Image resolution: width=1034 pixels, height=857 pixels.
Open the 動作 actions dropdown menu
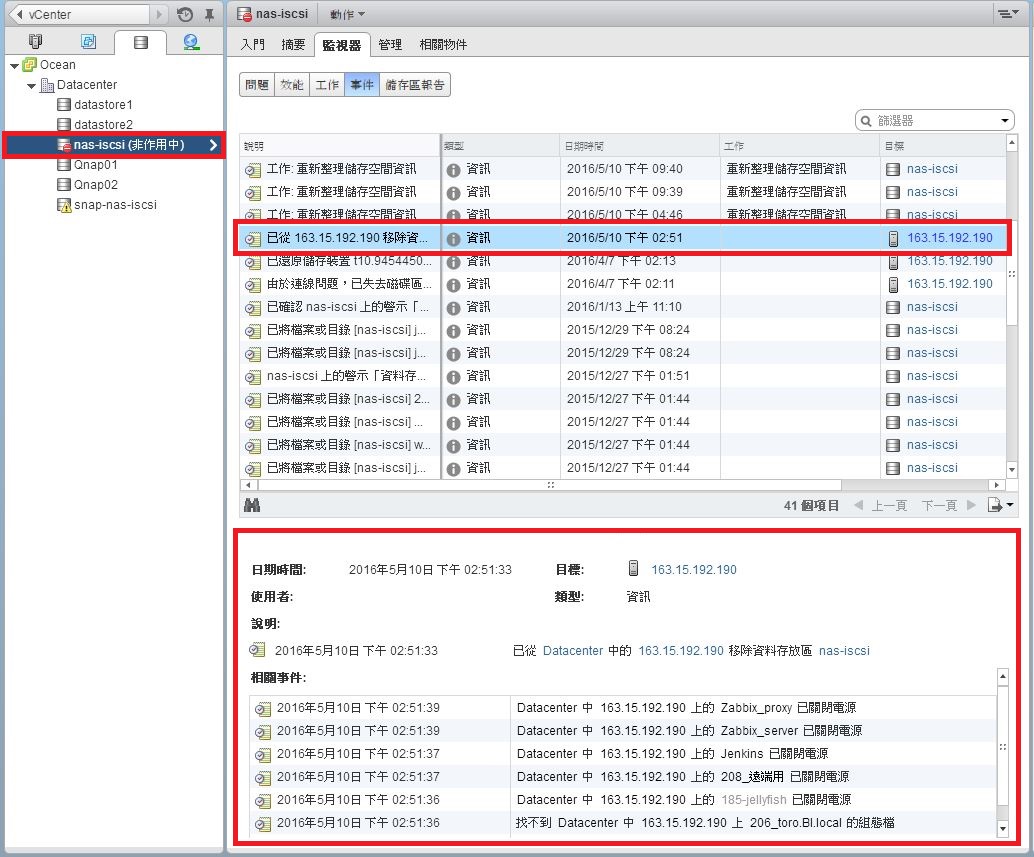pos(347,14)
